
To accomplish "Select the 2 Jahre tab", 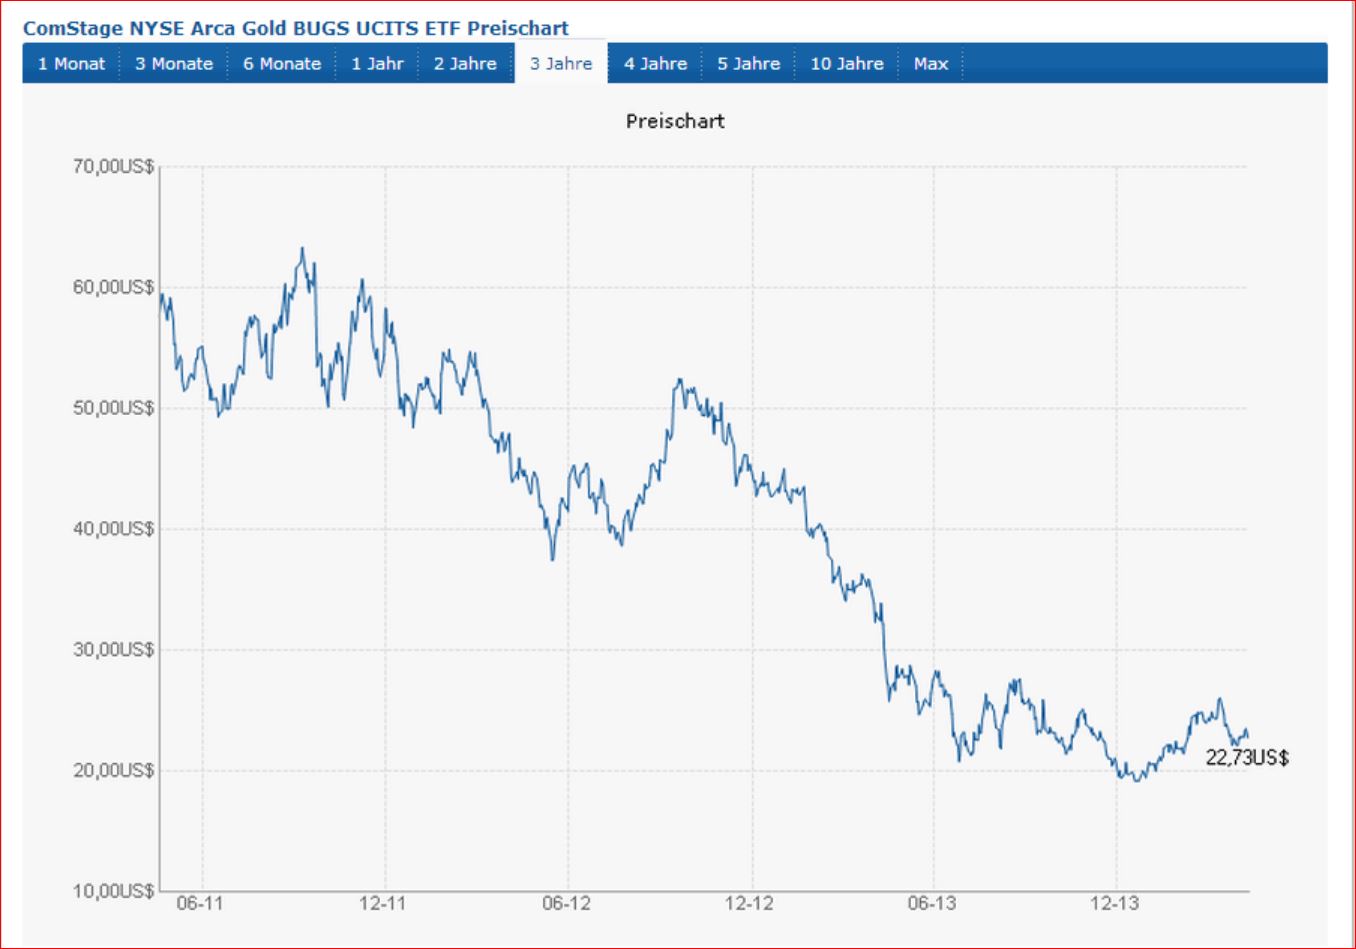I will coord(465,63).
